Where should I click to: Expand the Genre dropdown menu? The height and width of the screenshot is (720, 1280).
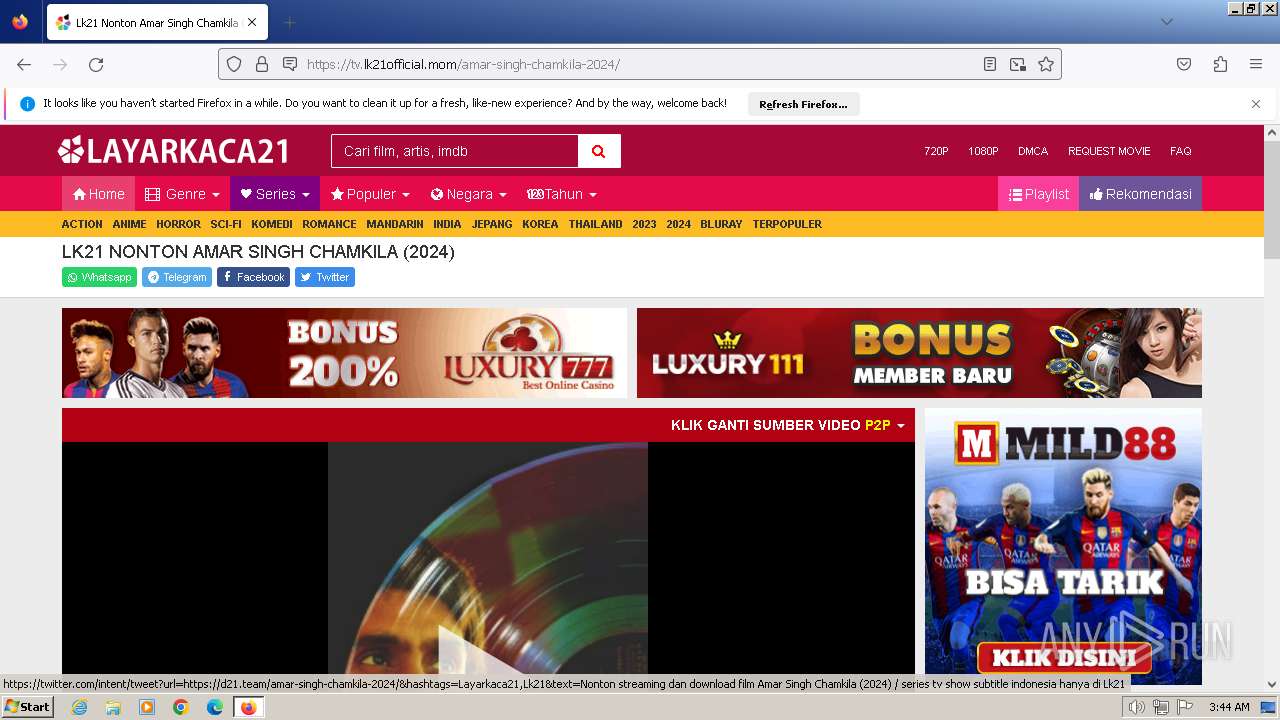point(182,194)
